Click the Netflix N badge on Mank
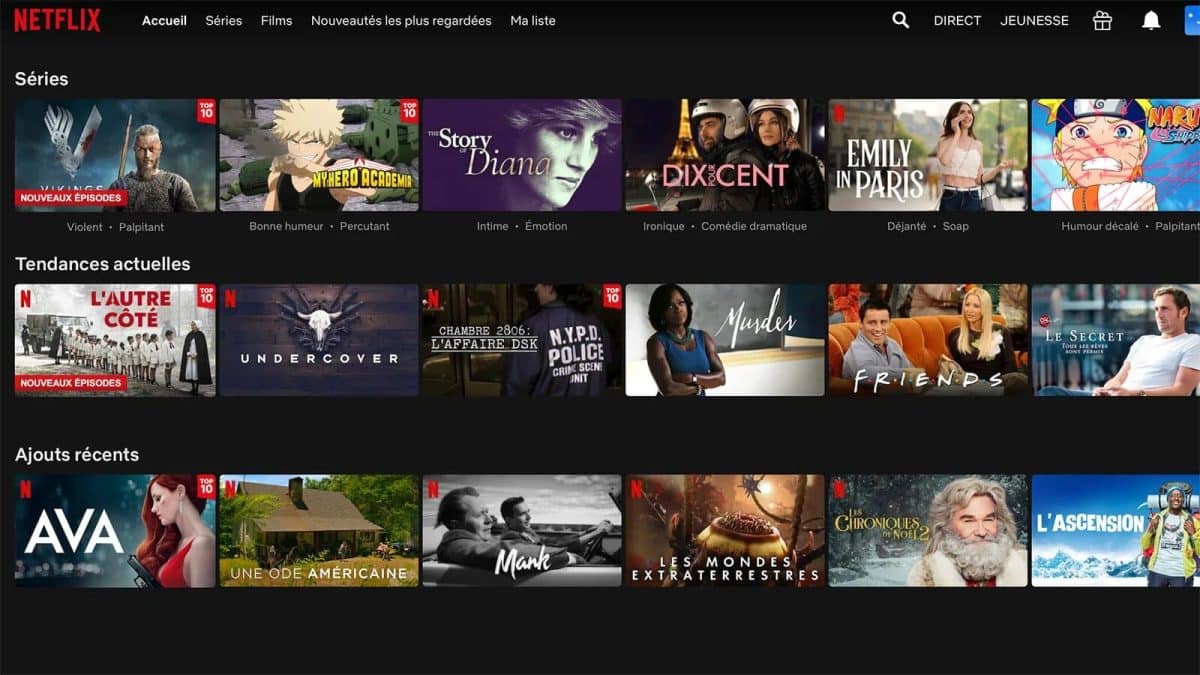The width and height of the screenshot is (1200, 675). (x=433, y=489)
